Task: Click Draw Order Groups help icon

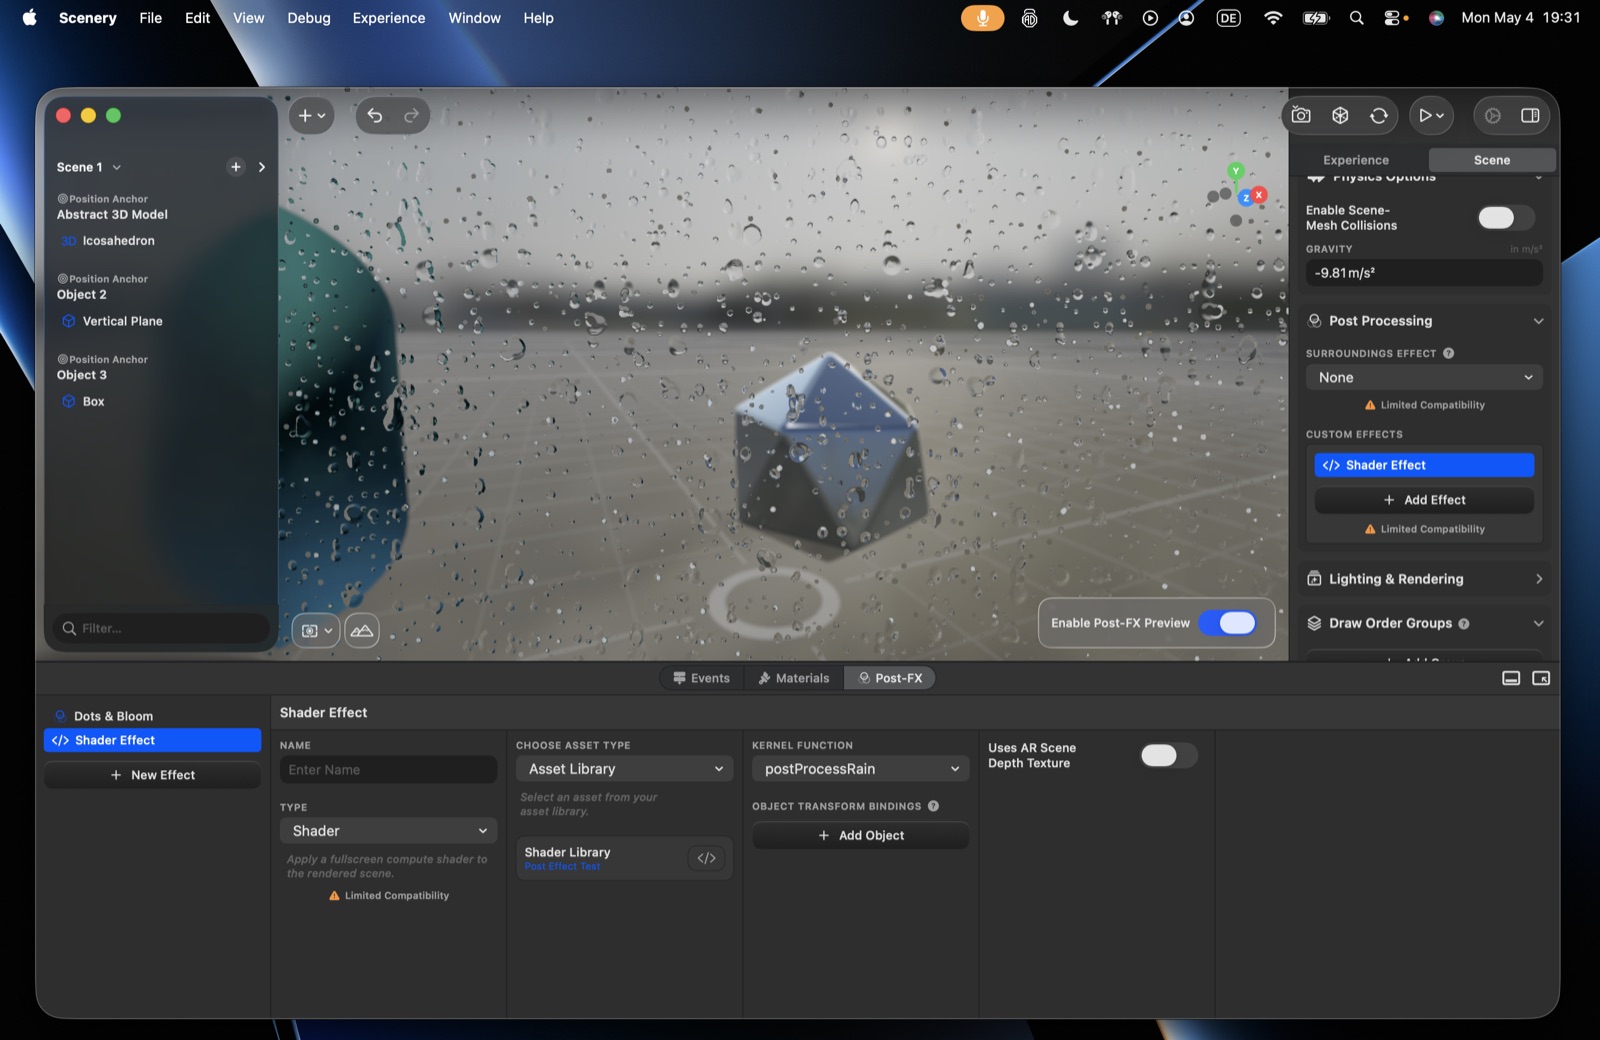Action: pyautogui.click(x=1464, y=624)
